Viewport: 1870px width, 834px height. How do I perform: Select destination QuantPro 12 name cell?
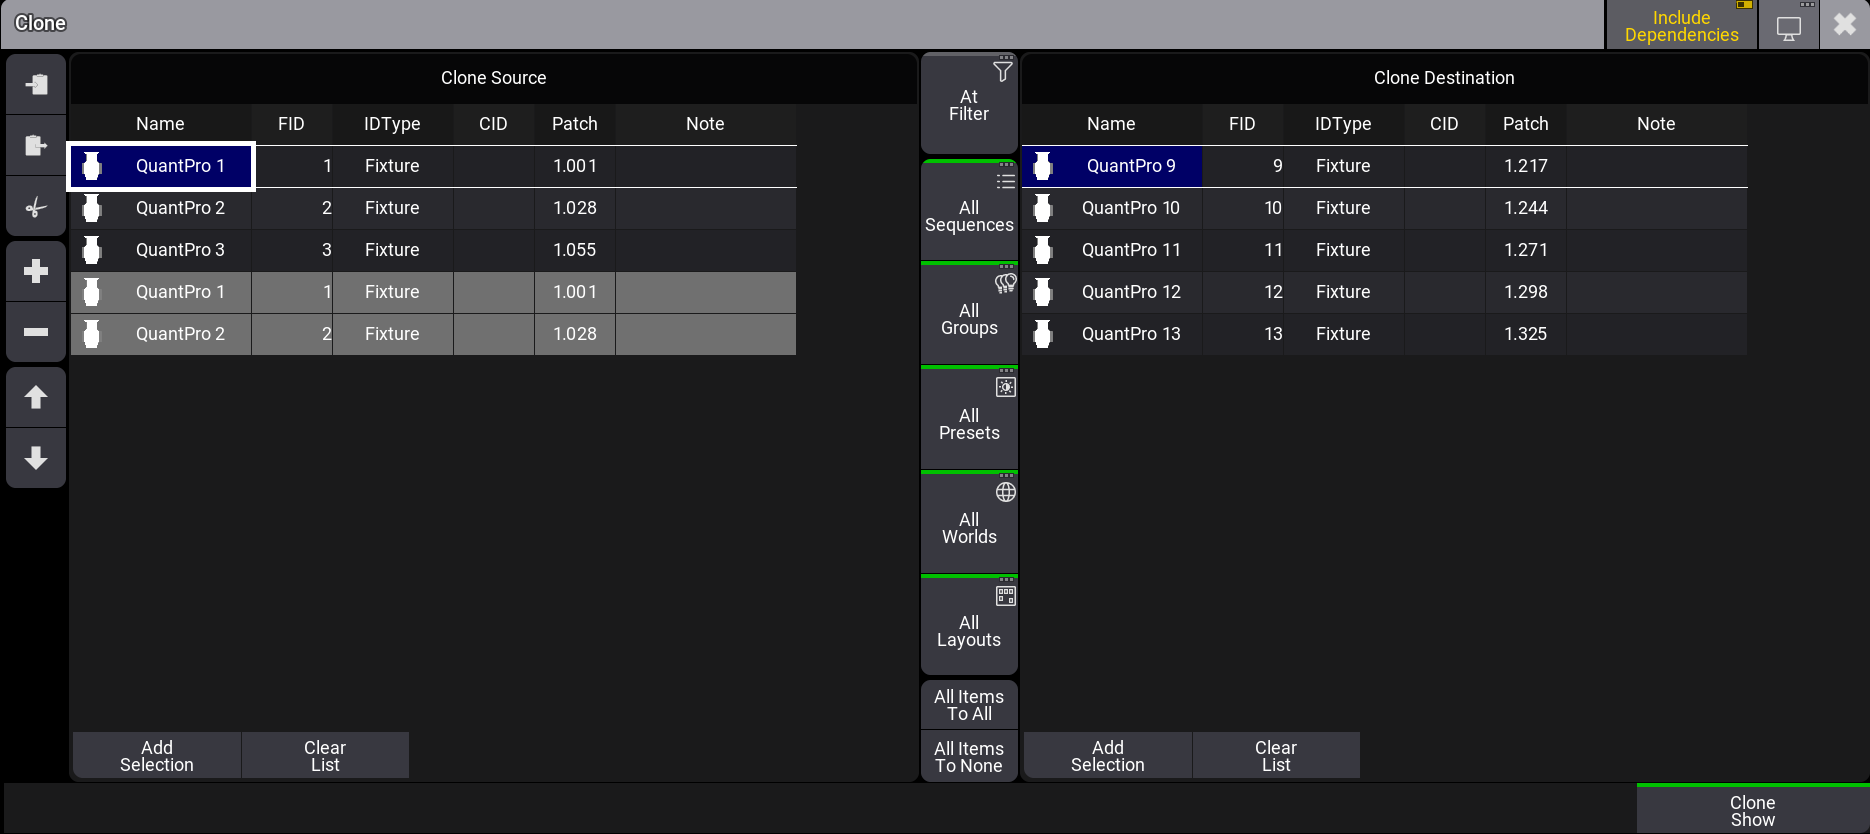[1112, 292]
